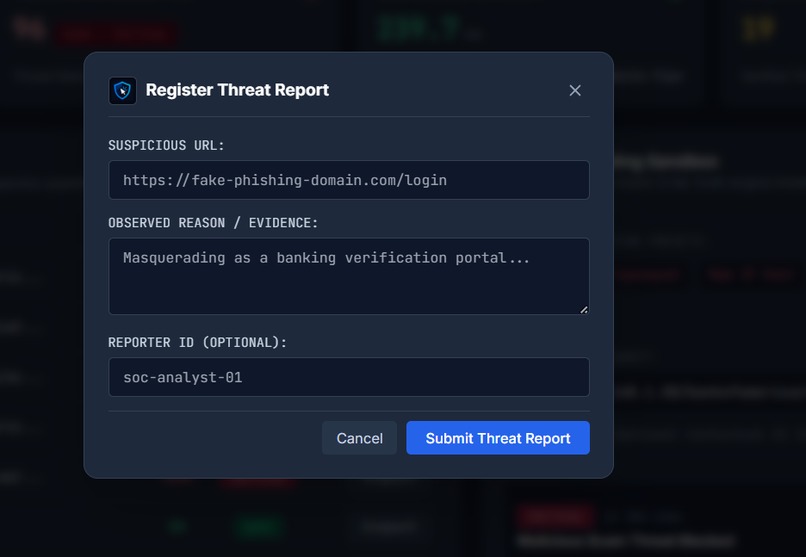Screen dimensions: 806x557
Task: Close the Register Threat Report dialog
Action: 575,90
